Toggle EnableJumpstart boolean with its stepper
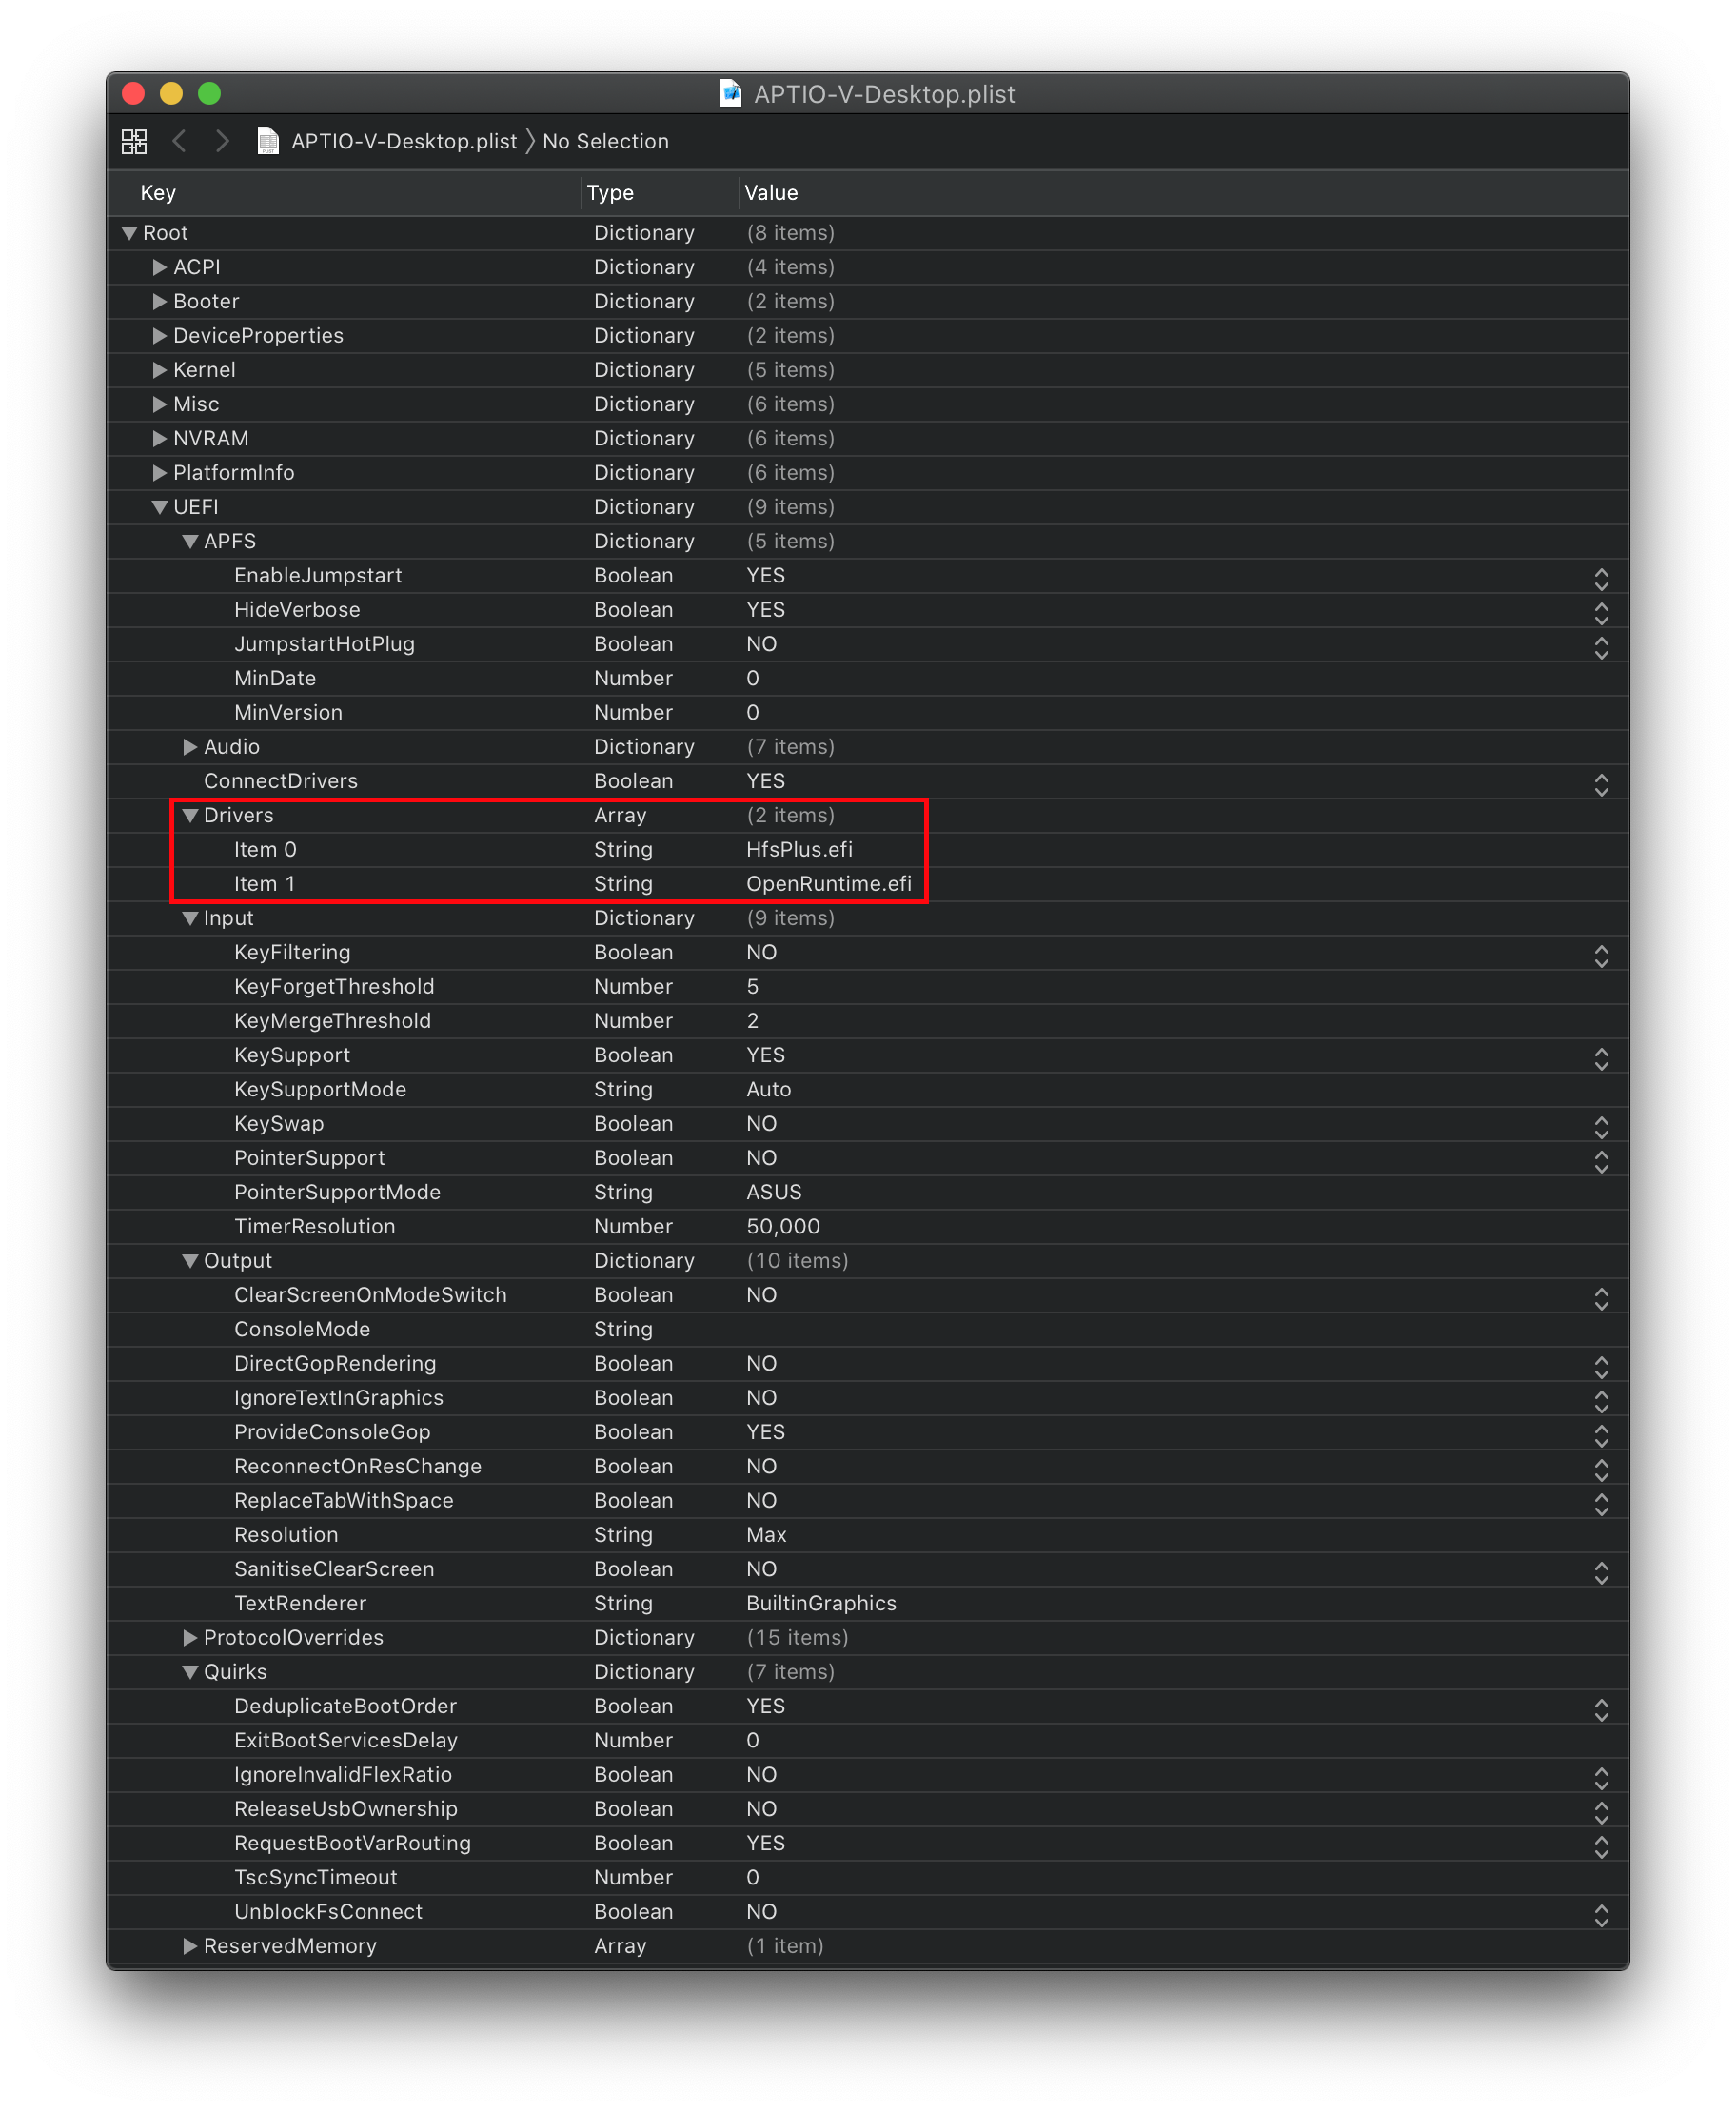Screen dimensions: 1736x2111 [1600, 577]
